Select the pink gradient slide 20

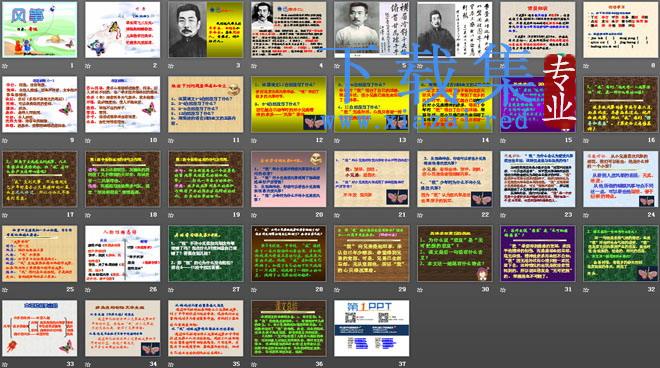coord(289,179)
